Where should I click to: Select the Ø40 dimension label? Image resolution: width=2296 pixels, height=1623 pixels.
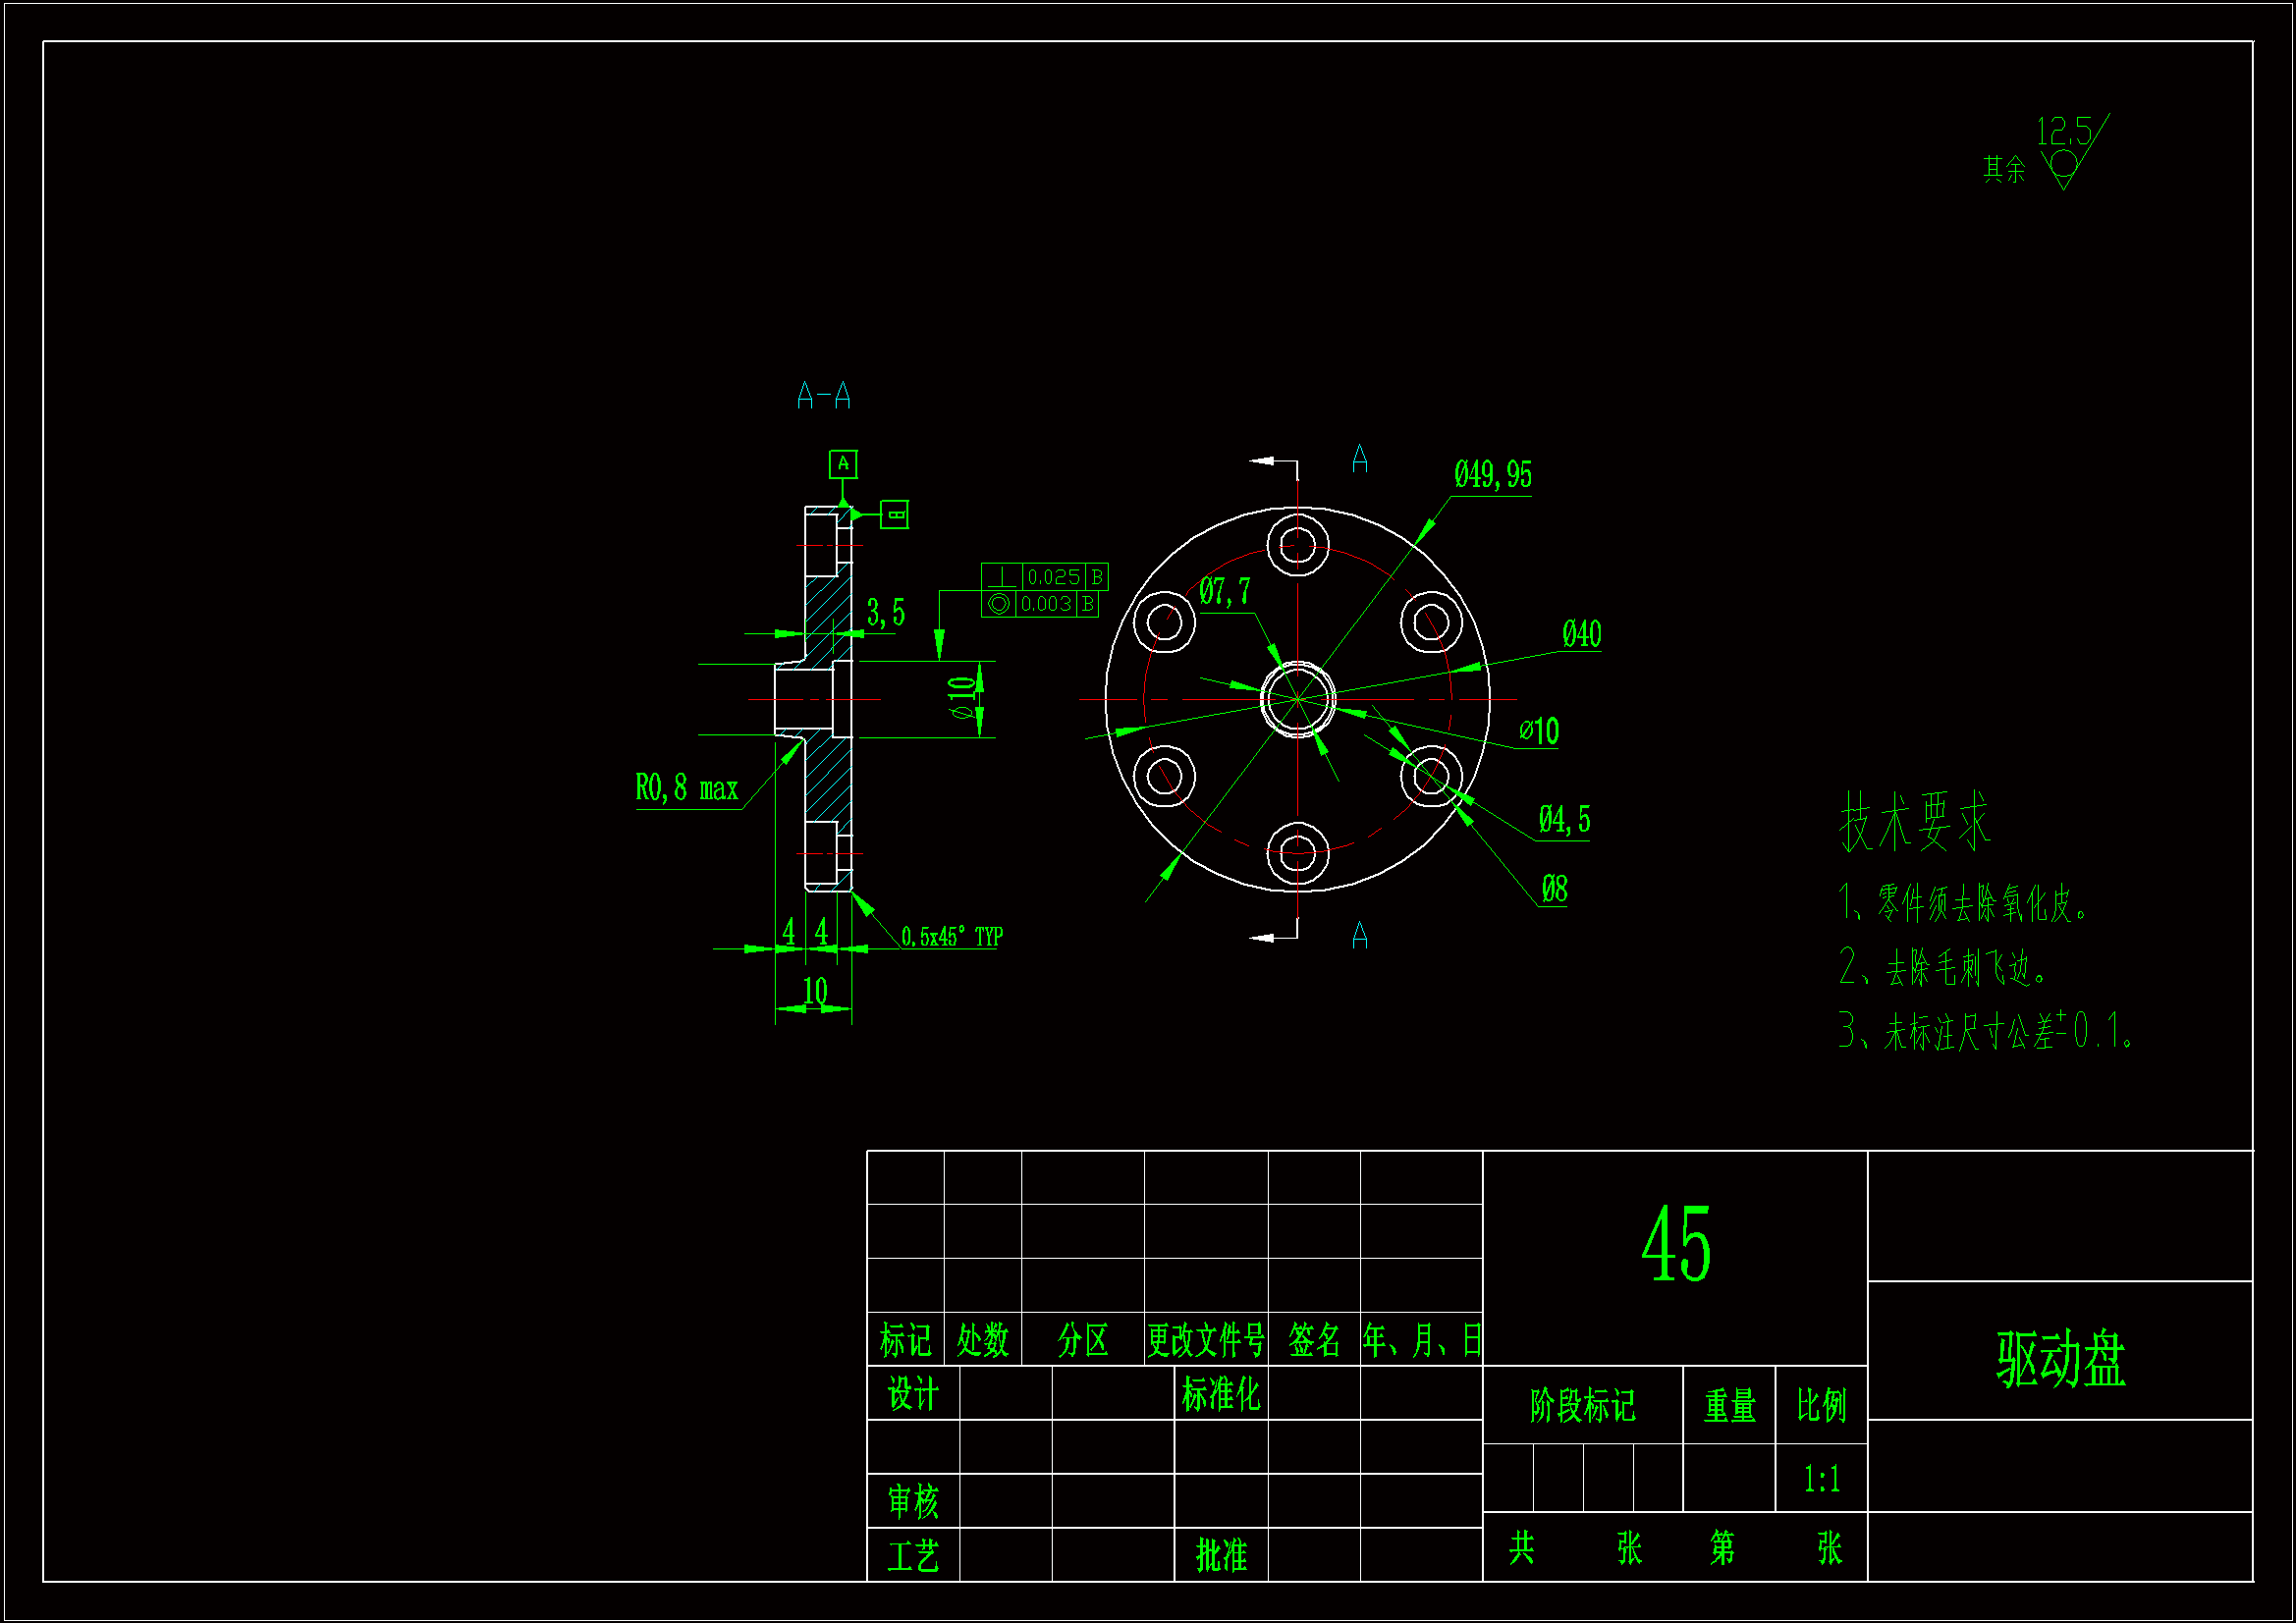(x=1581, y=634)
